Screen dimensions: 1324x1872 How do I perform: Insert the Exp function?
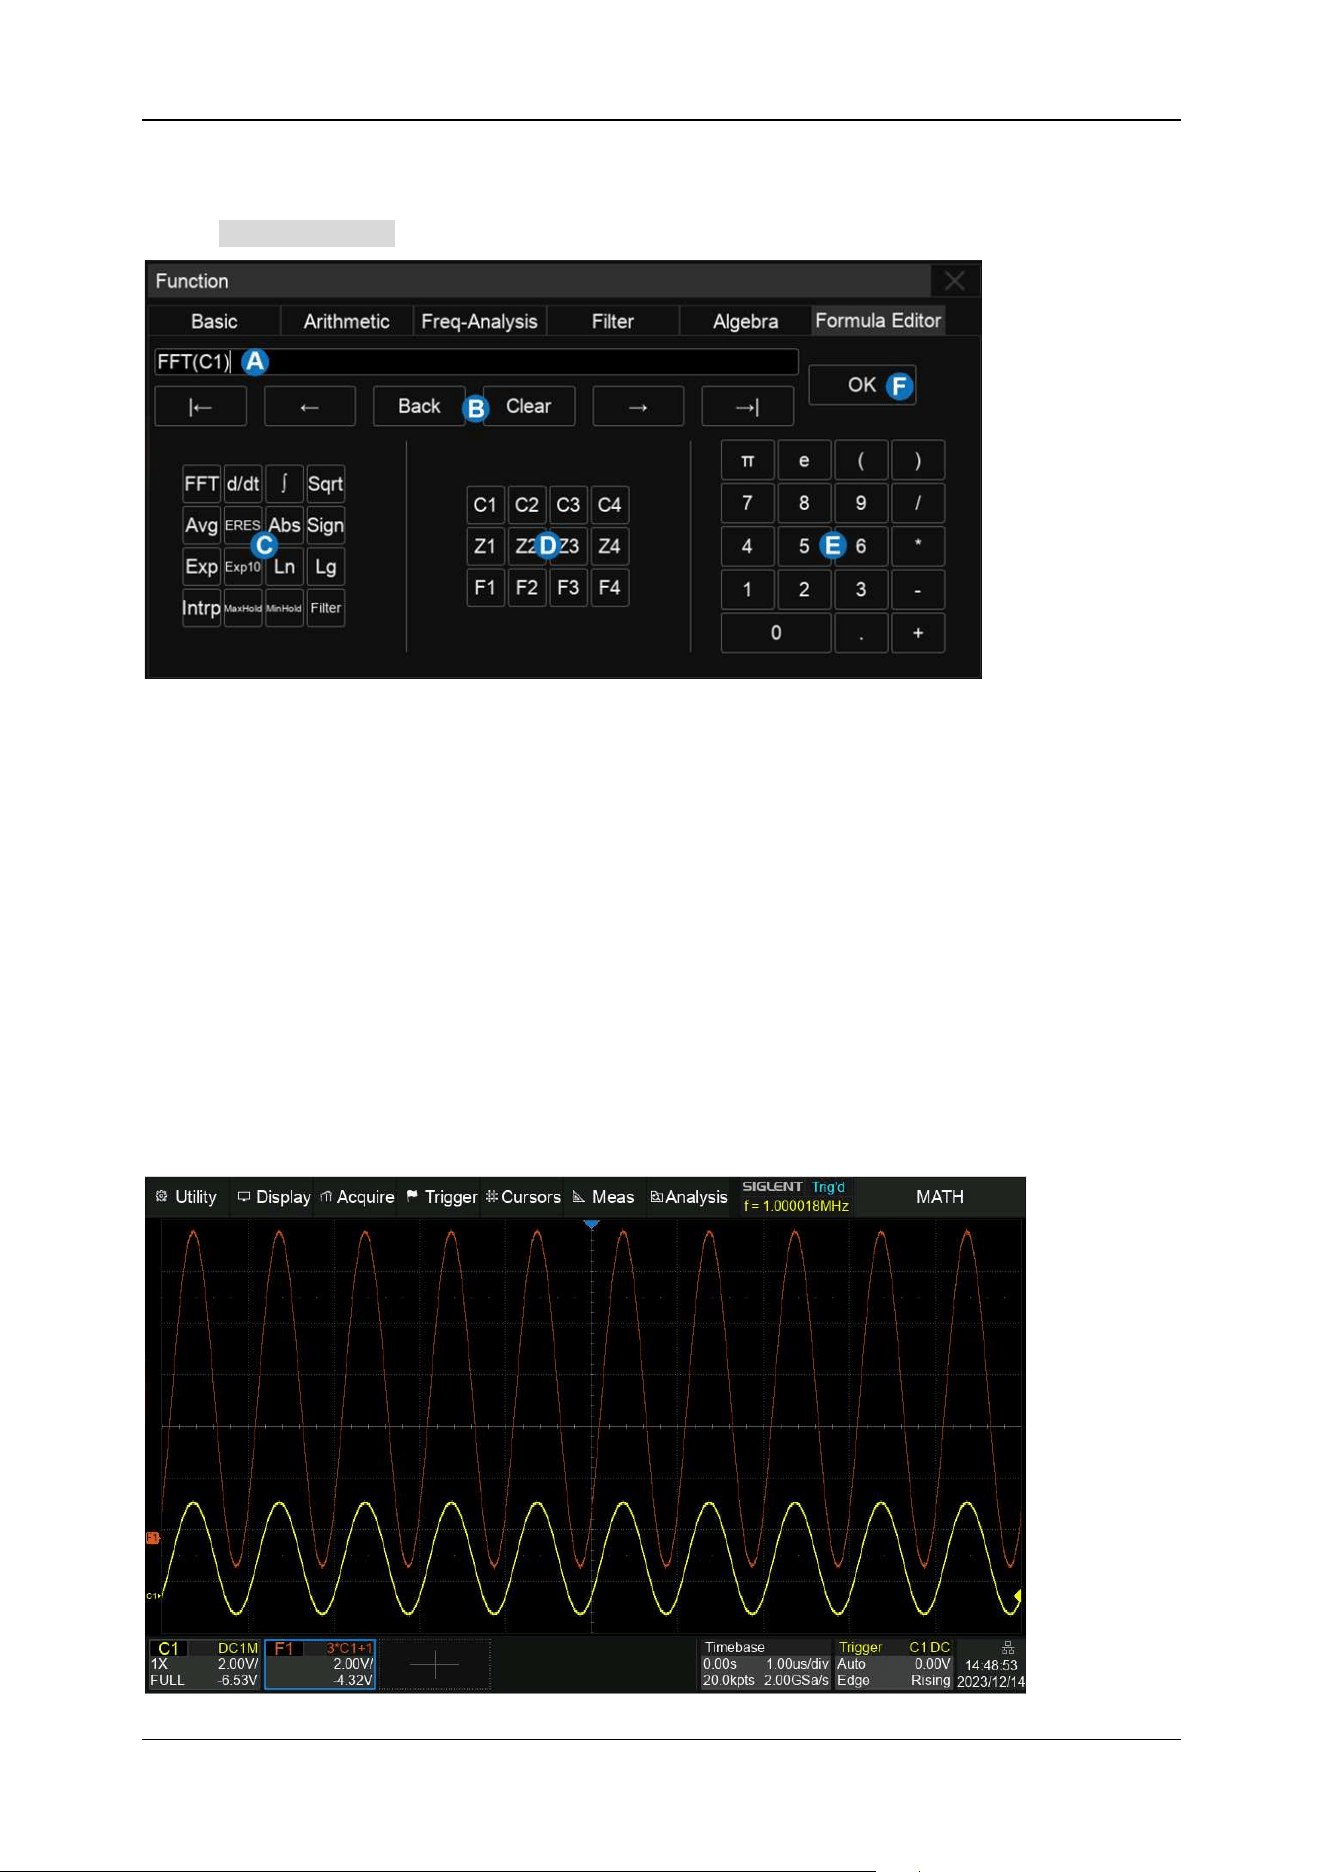pyautogui.click(x=201, y=567)
